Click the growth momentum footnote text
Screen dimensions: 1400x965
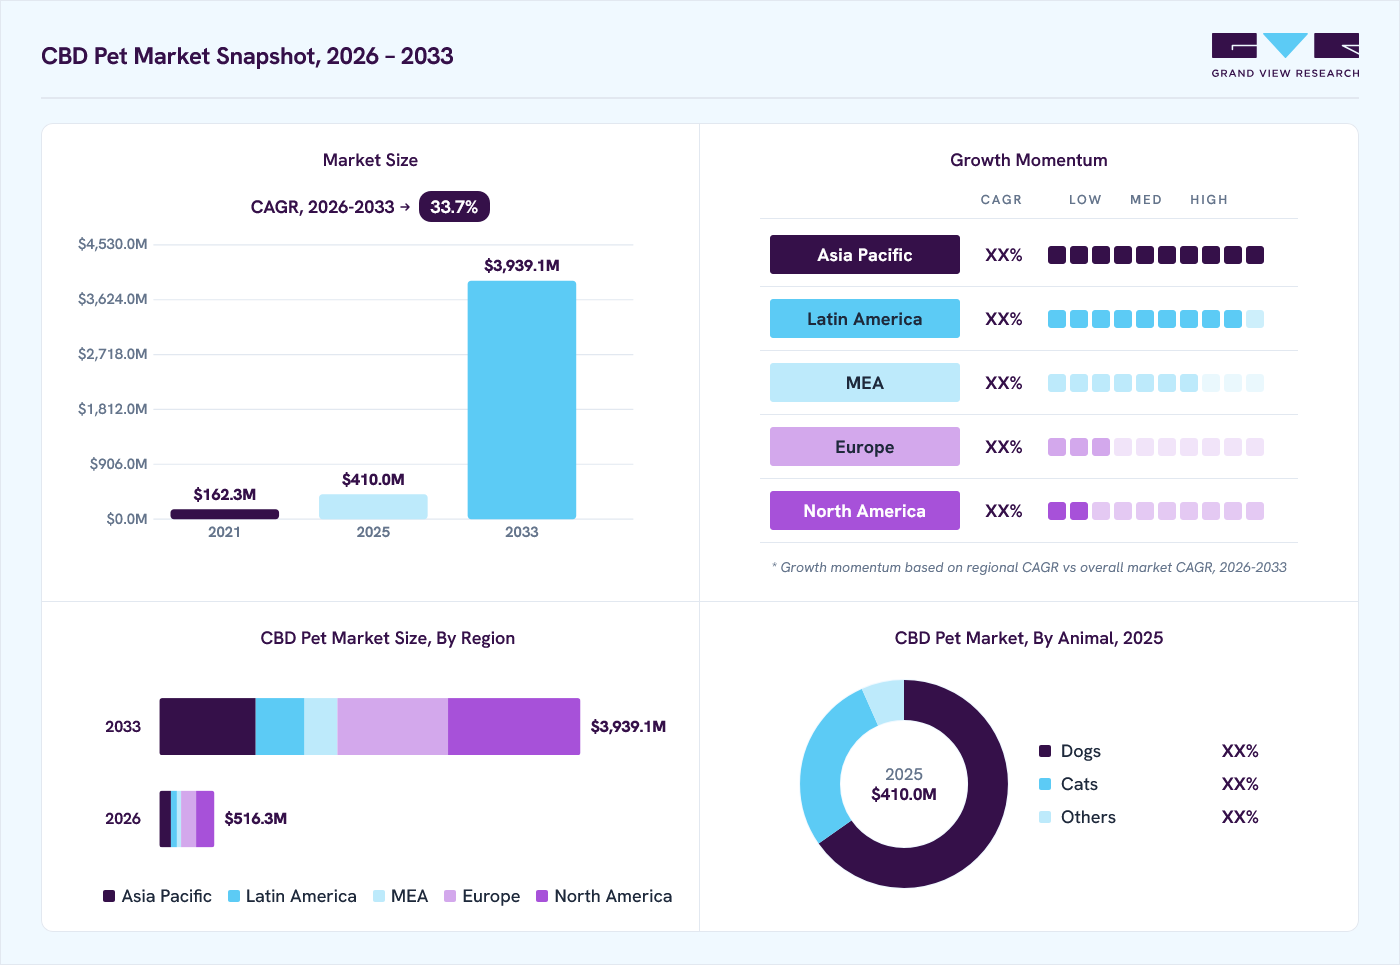point(1029,567)
